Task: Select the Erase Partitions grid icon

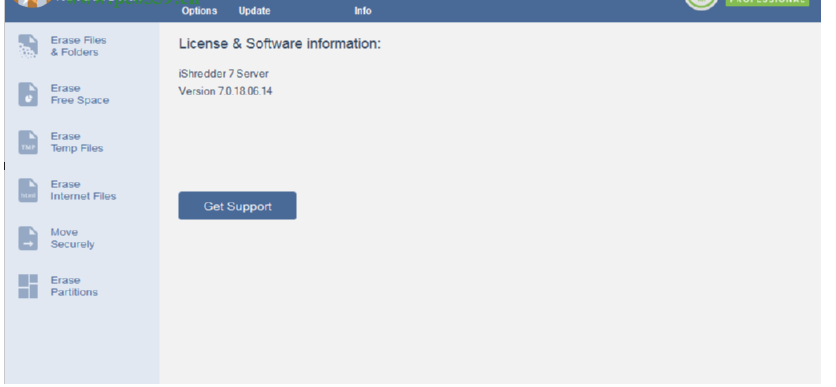Action: pos(28,286)
